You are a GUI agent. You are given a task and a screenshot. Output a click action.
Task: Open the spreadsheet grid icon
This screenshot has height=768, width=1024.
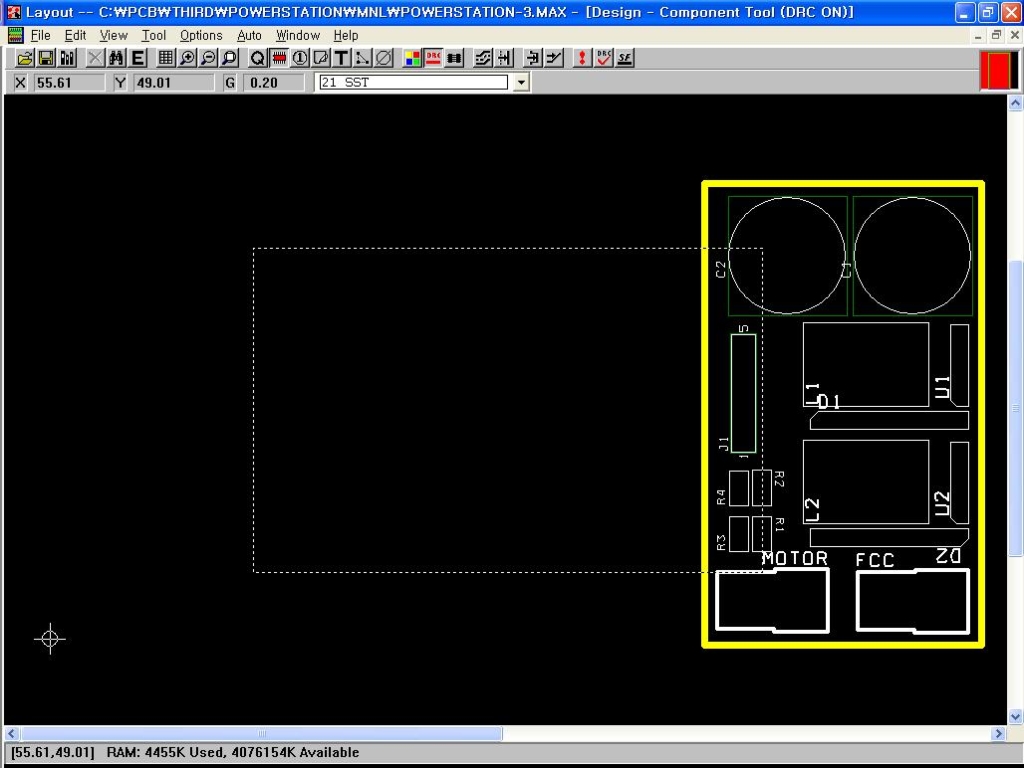coord(166,58)
